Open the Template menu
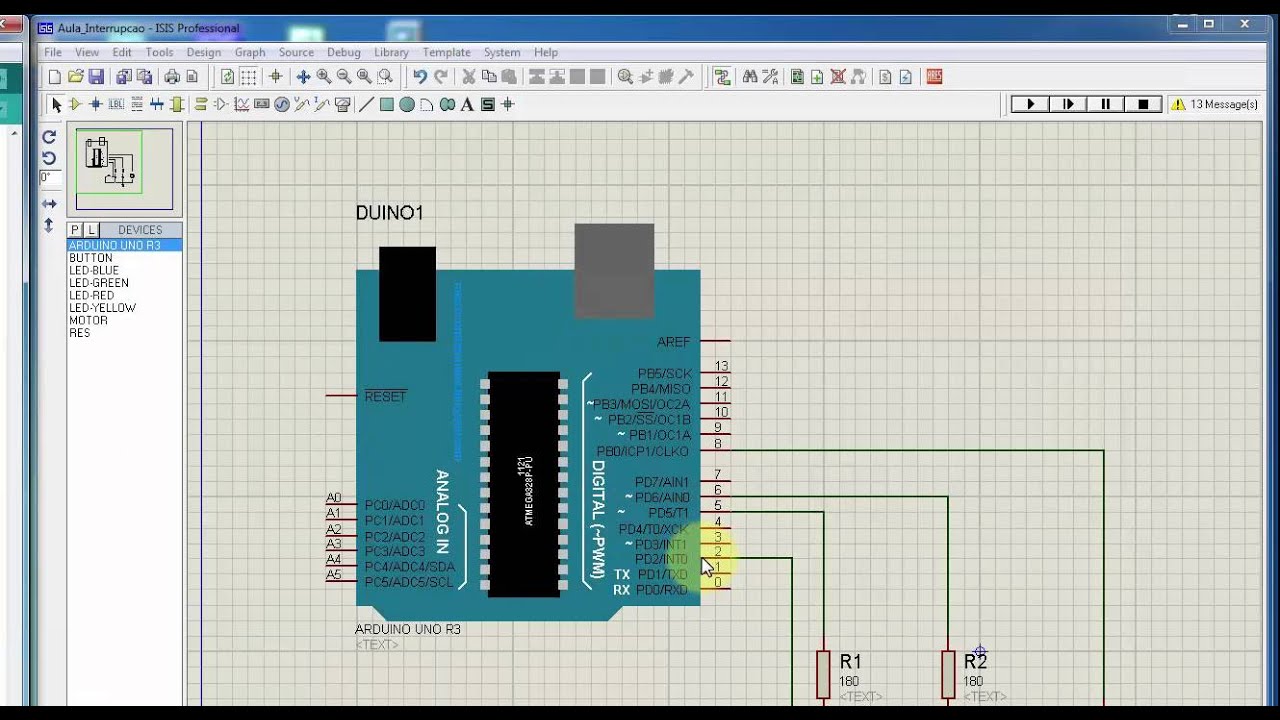This screenshot has height=720, width=1280. point(446,52)
